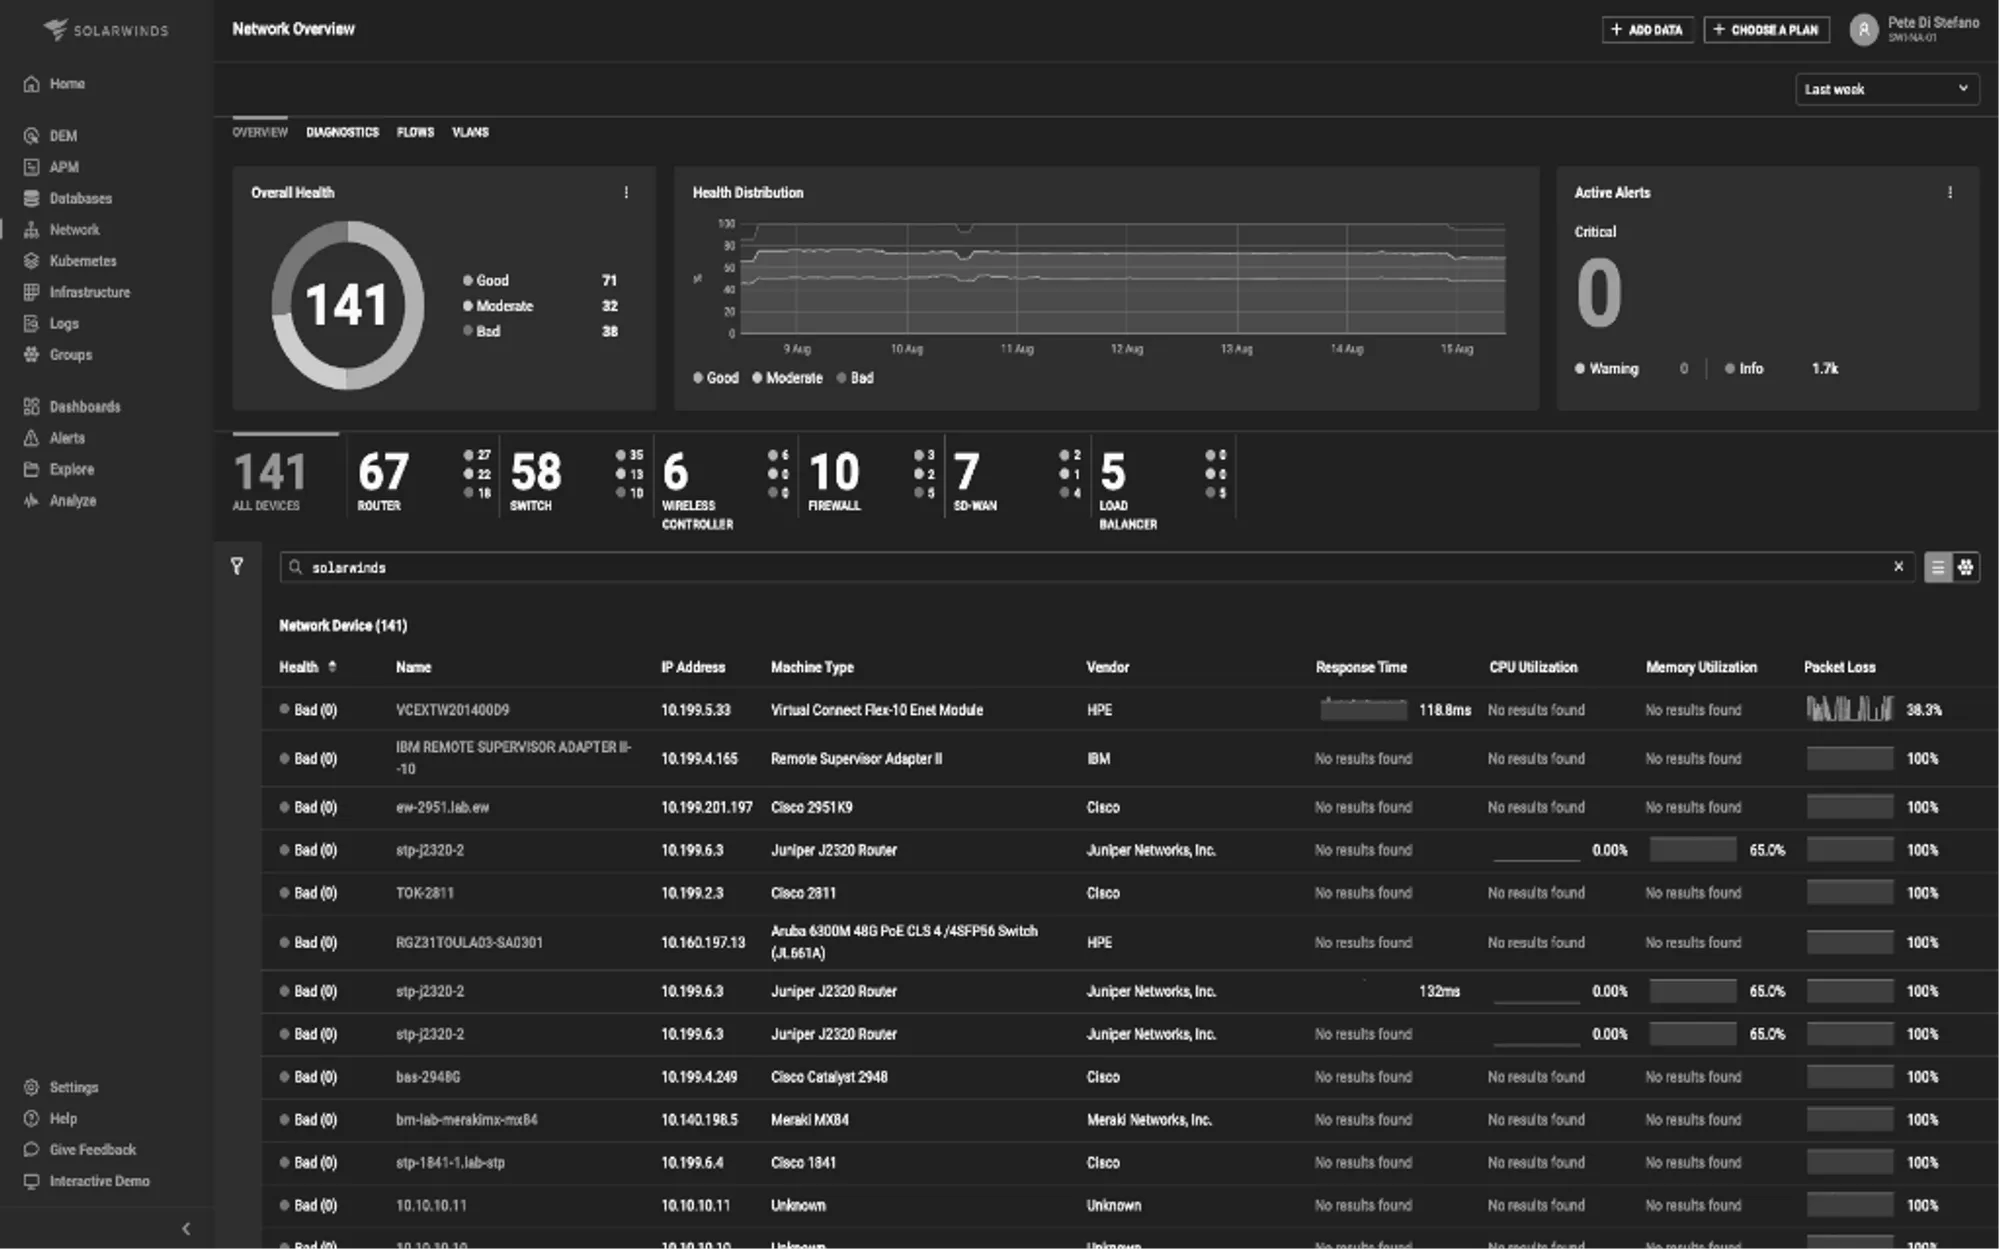
Task: Toggle Good series in Health Distribution legend
Action: point(716,378)
